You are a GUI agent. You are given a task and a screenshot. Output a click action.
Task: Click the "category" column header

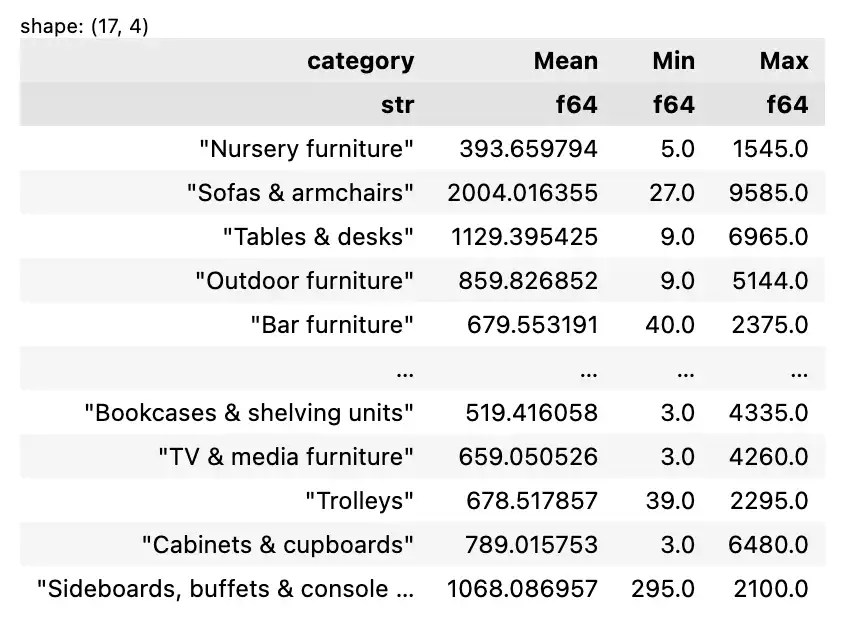tap(360, 61)
